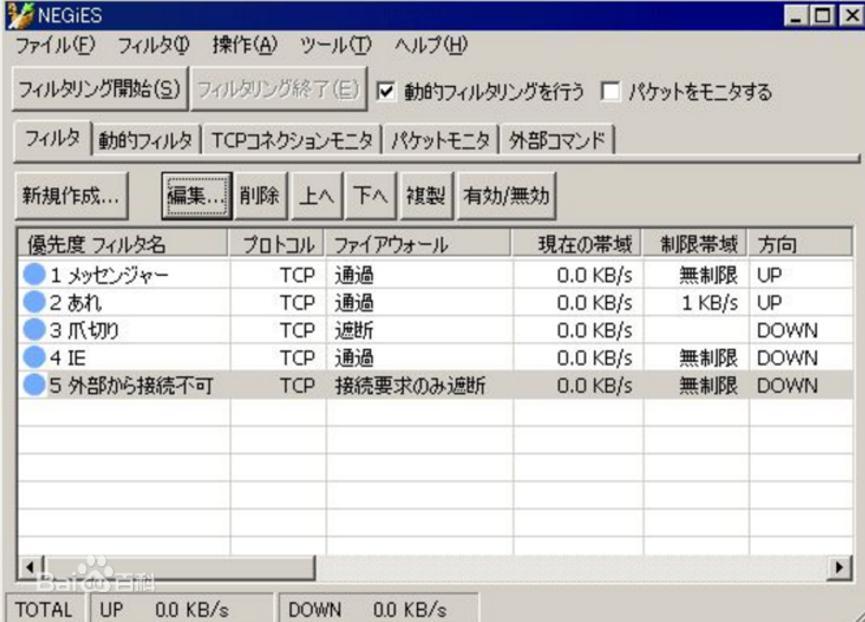
Task: Open the ツール(T) menu
Action: (335, 45)
